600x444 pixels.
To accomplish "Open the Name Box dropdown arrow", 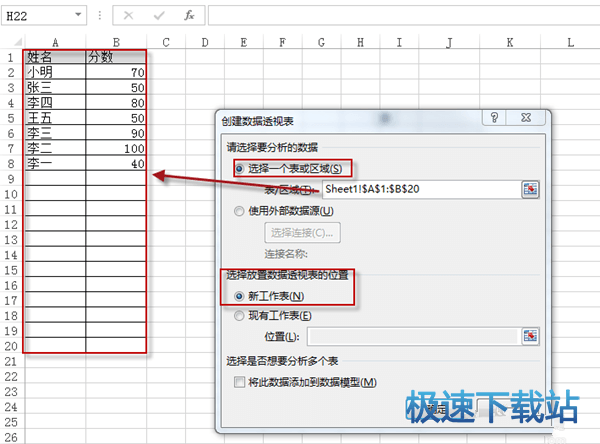I will 78,15.
